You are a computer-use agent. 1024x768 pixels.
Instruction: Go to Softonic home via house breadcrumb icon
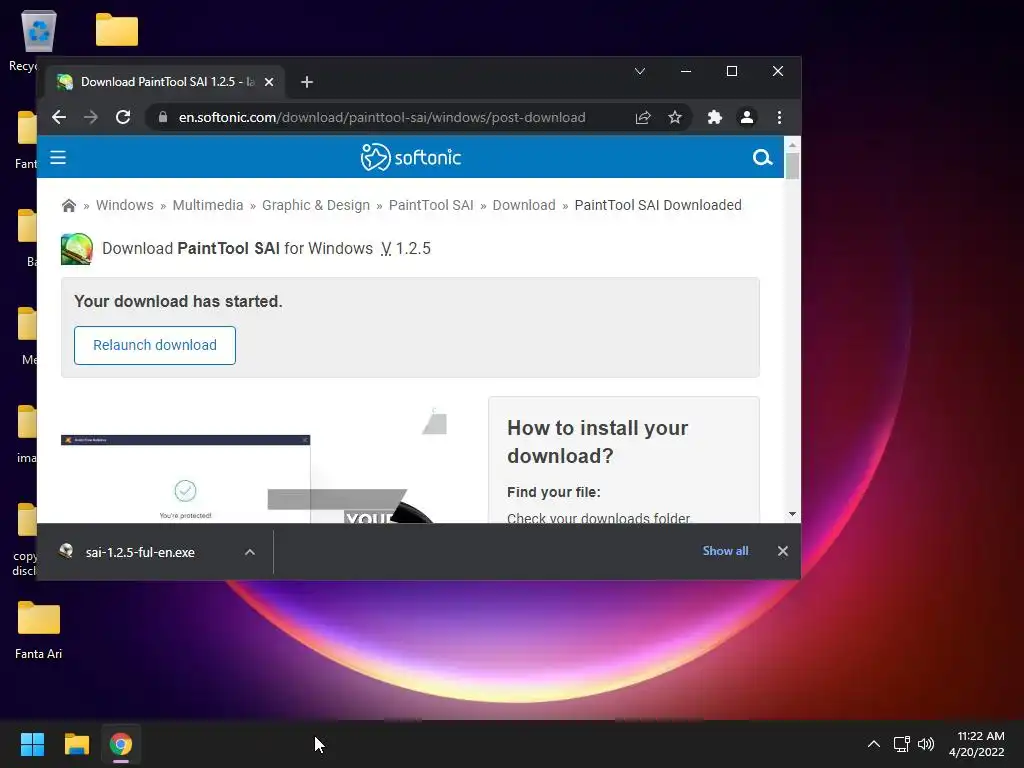[69, 206]
